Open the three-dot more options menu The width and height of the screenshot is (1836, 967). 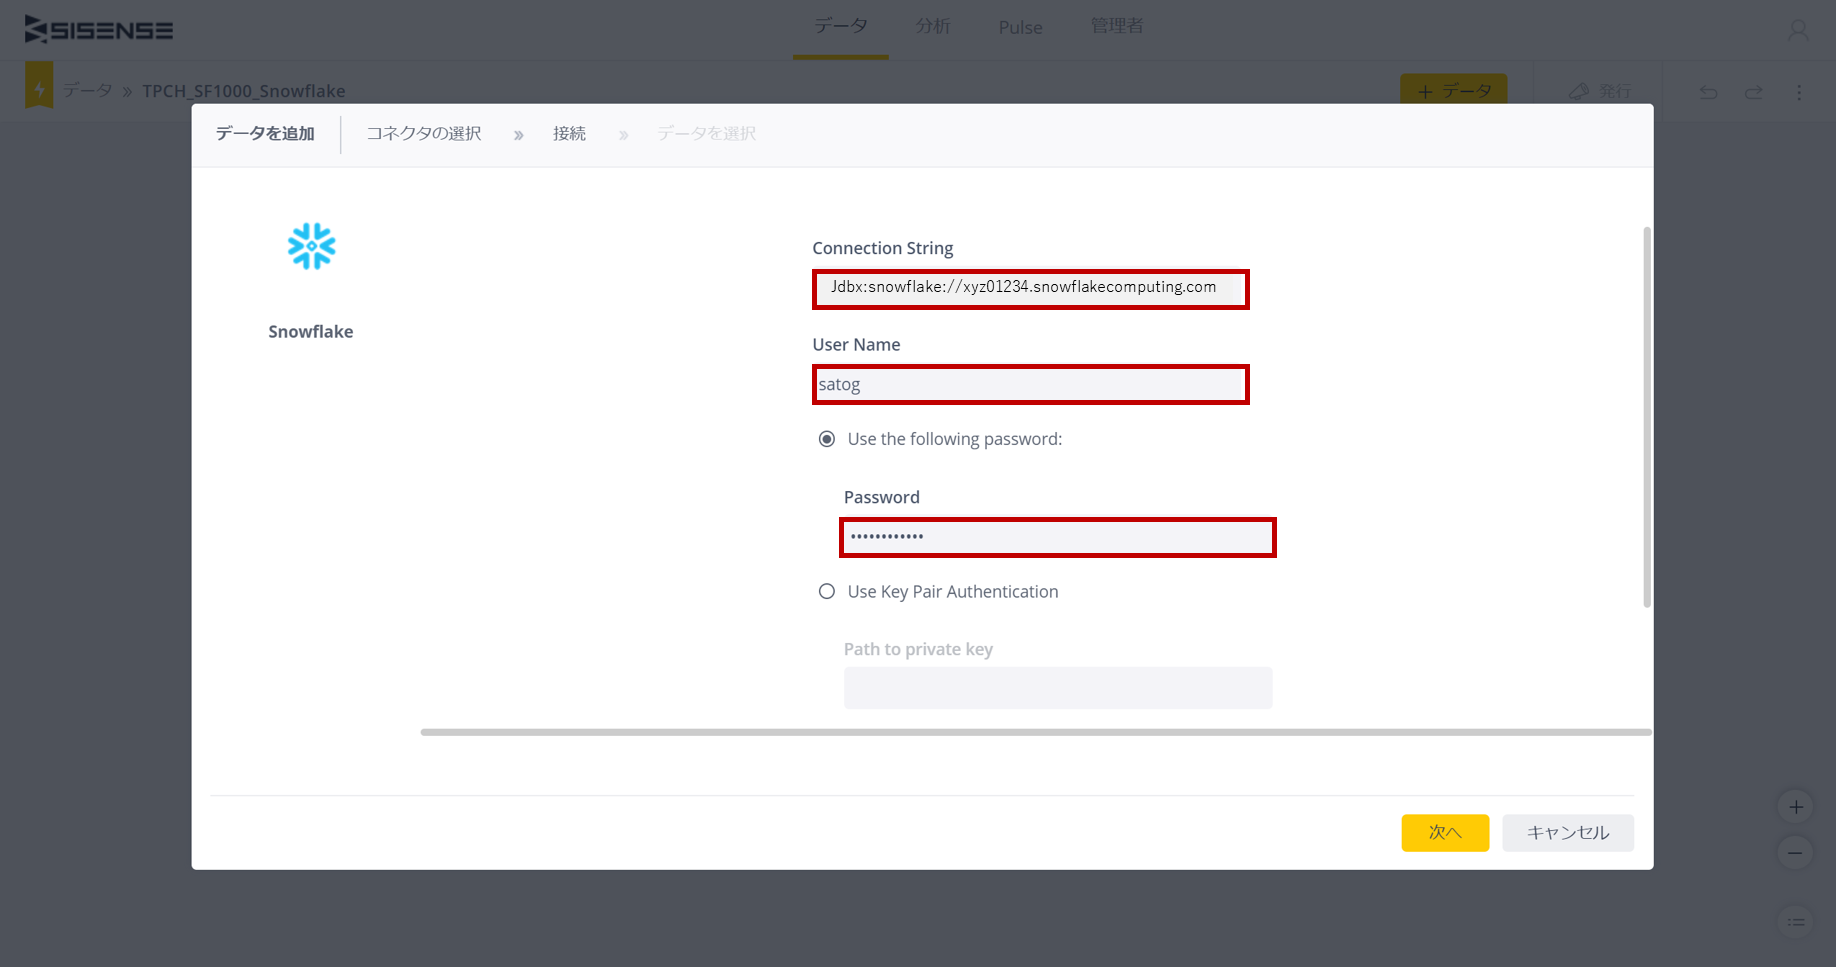pos(1799,92)
